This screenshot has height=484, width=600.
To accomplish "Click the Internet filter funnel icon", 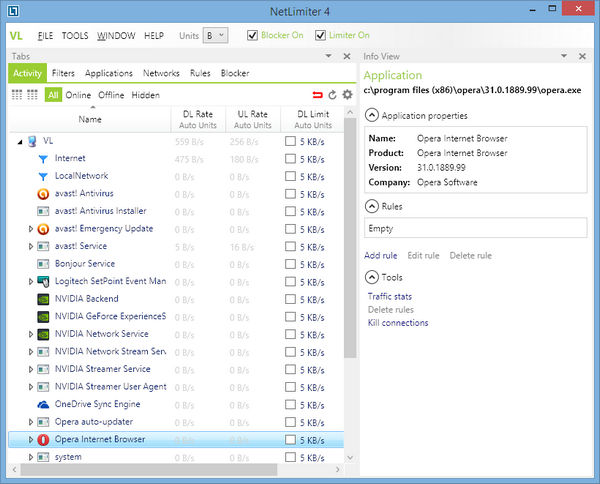I will coord(43,159).
